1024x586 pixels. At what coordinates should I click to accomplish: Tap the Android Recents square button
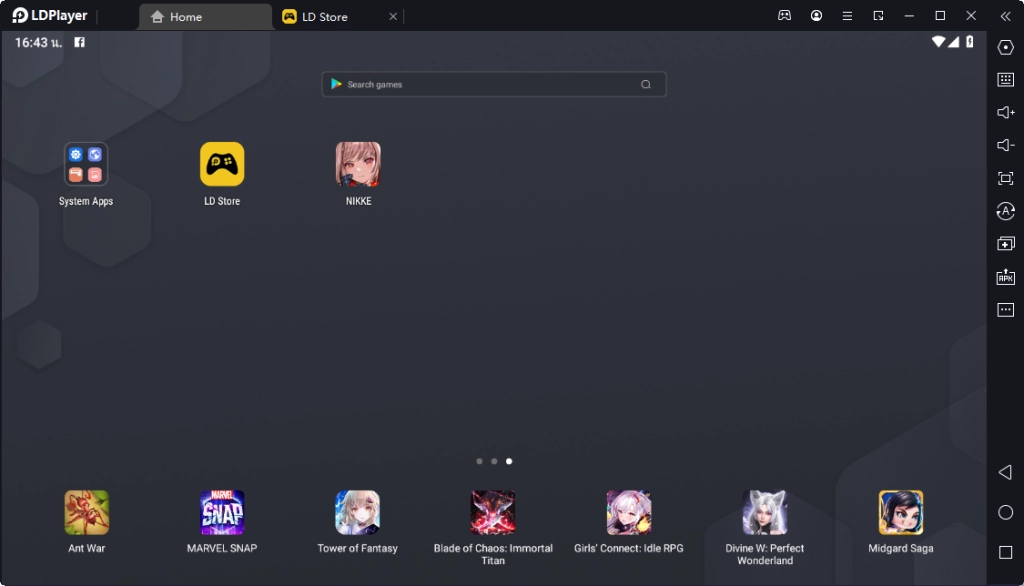(x=1006, y=553)
